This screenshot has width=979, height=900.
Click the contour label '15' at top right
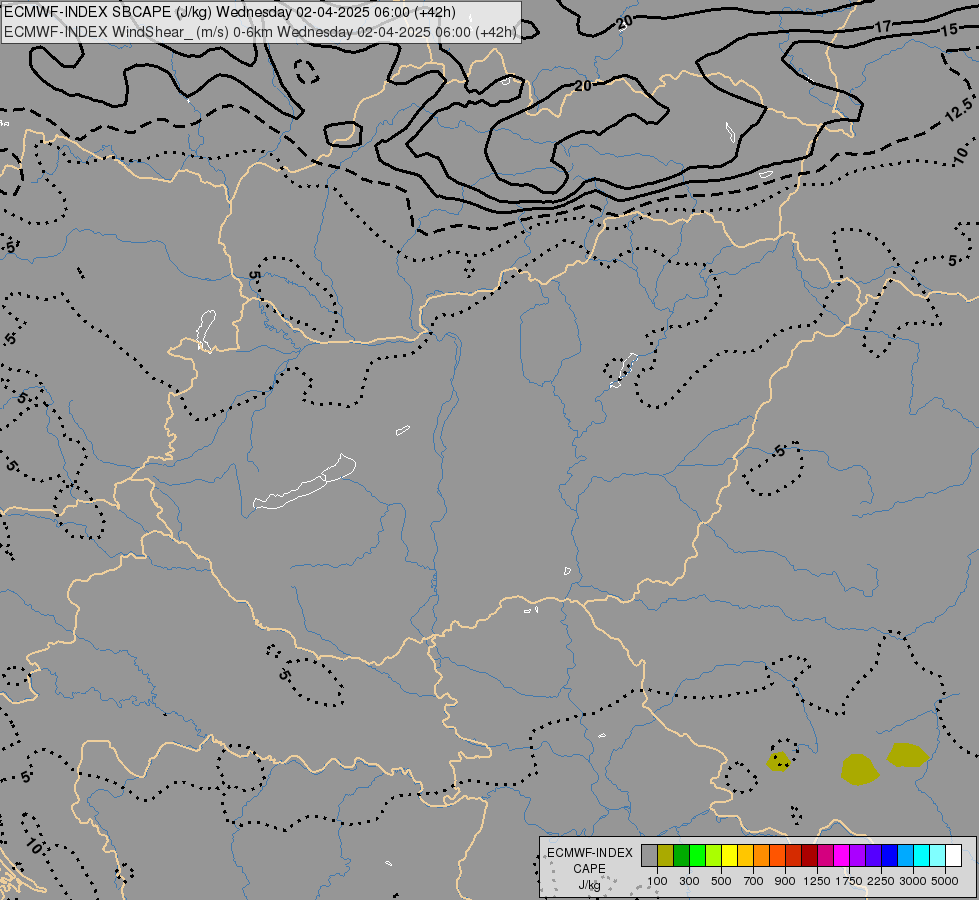(x=949, y=29)
